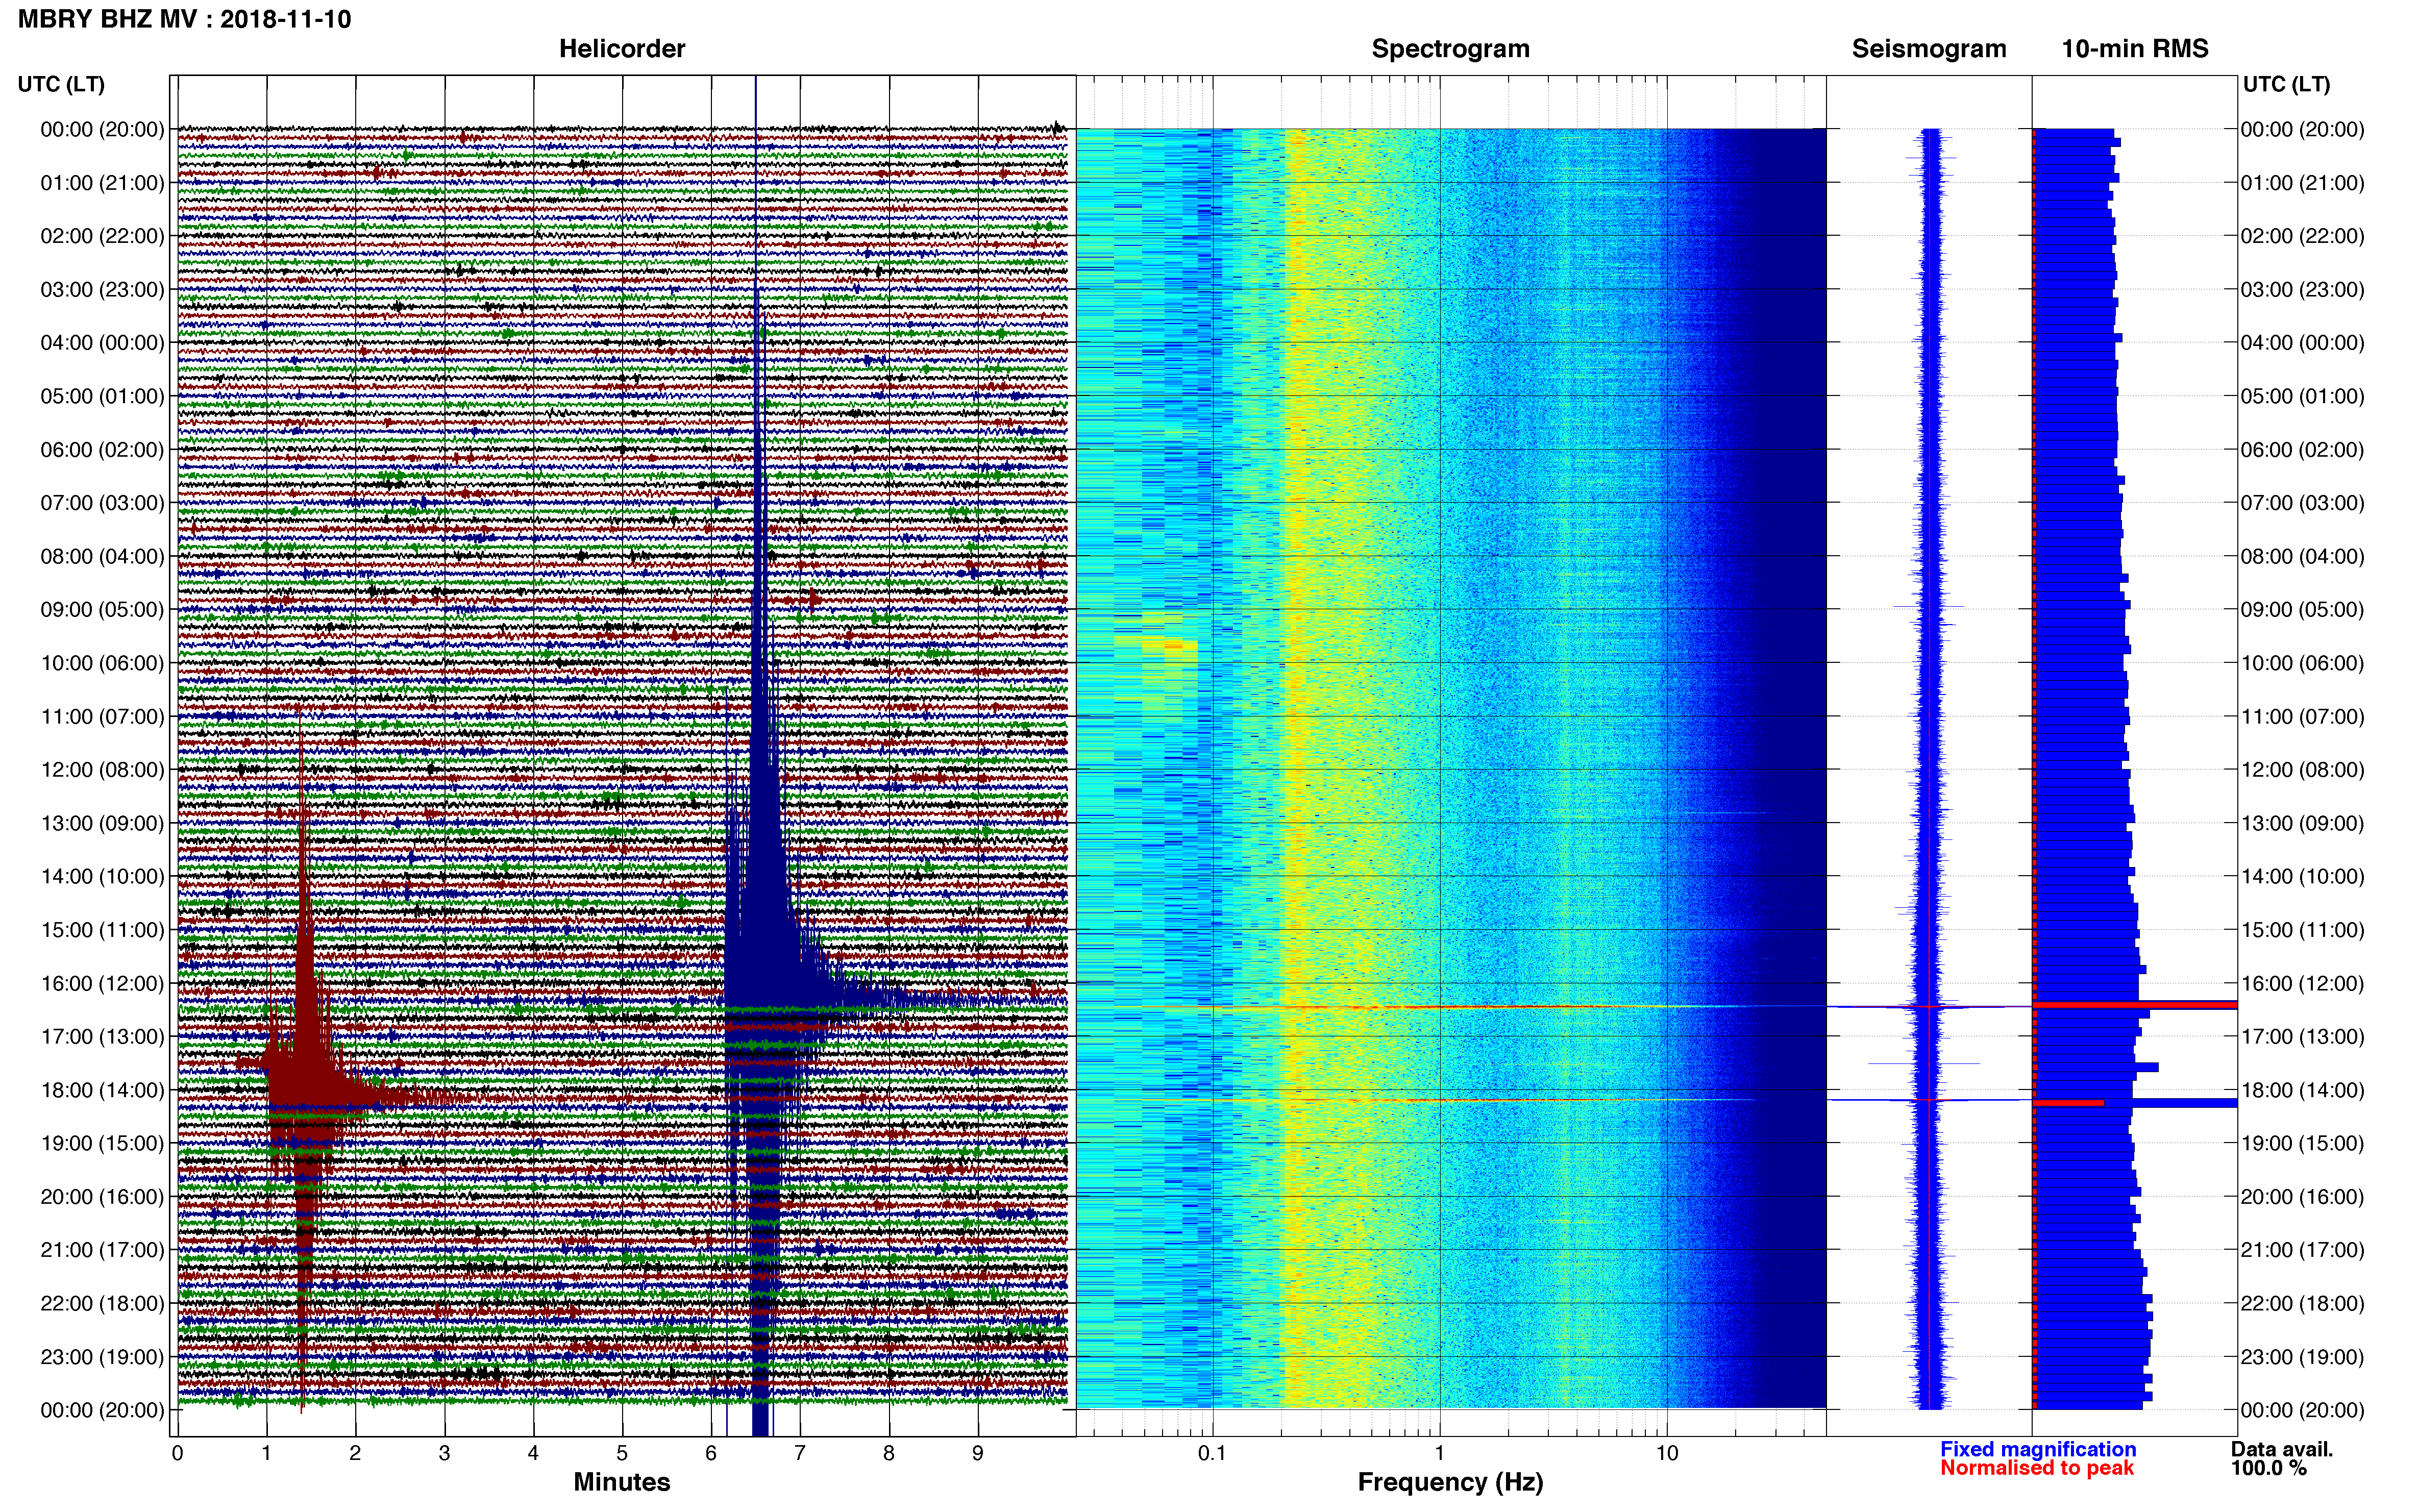This screenshot has height=1512, width=2419.
Task: Click the Minutes axis label
Action: [622, 1482]
